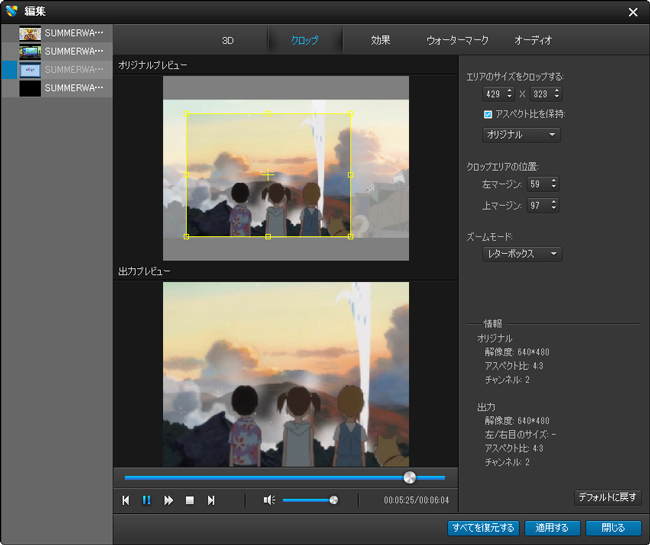Screen dimensions: 650x545
Task: Switch to the 3D tab
Action: [x=227, y=40]
